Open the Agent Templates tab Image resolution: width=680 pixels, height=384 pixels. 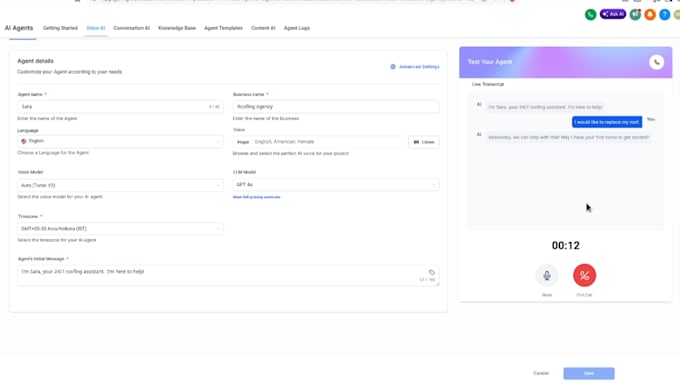coord(223,28)
